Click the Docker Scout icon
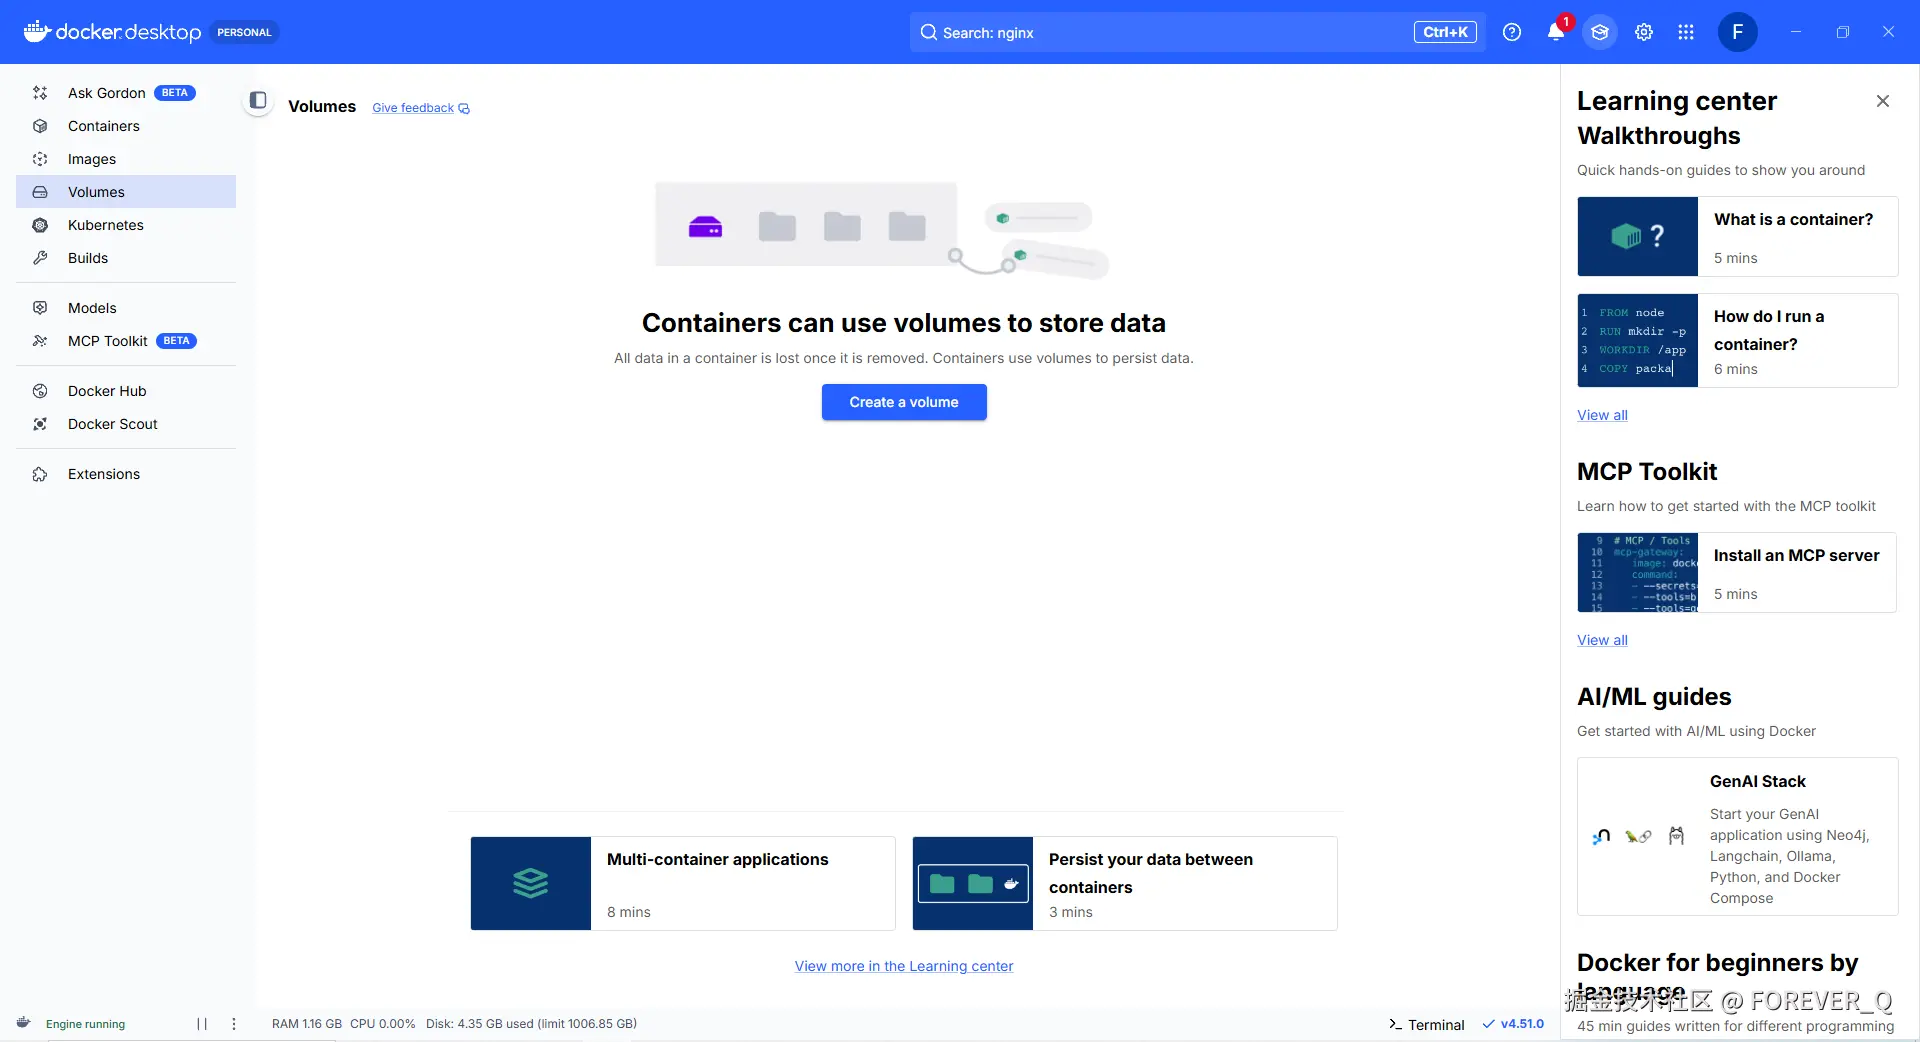This screenshot has height=1042, width=1920. pos(40,424)
